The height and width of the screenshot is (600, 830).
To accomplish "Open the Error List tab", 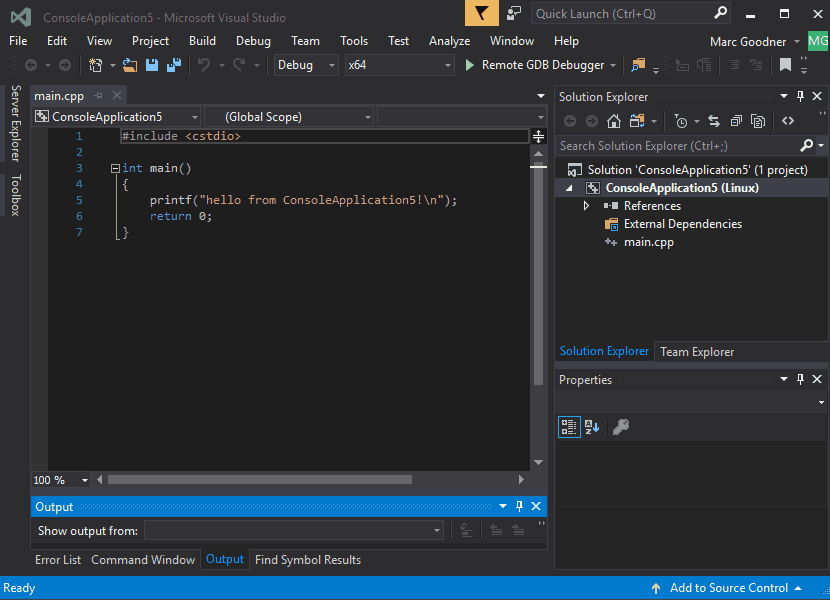I will coord(58,560).
